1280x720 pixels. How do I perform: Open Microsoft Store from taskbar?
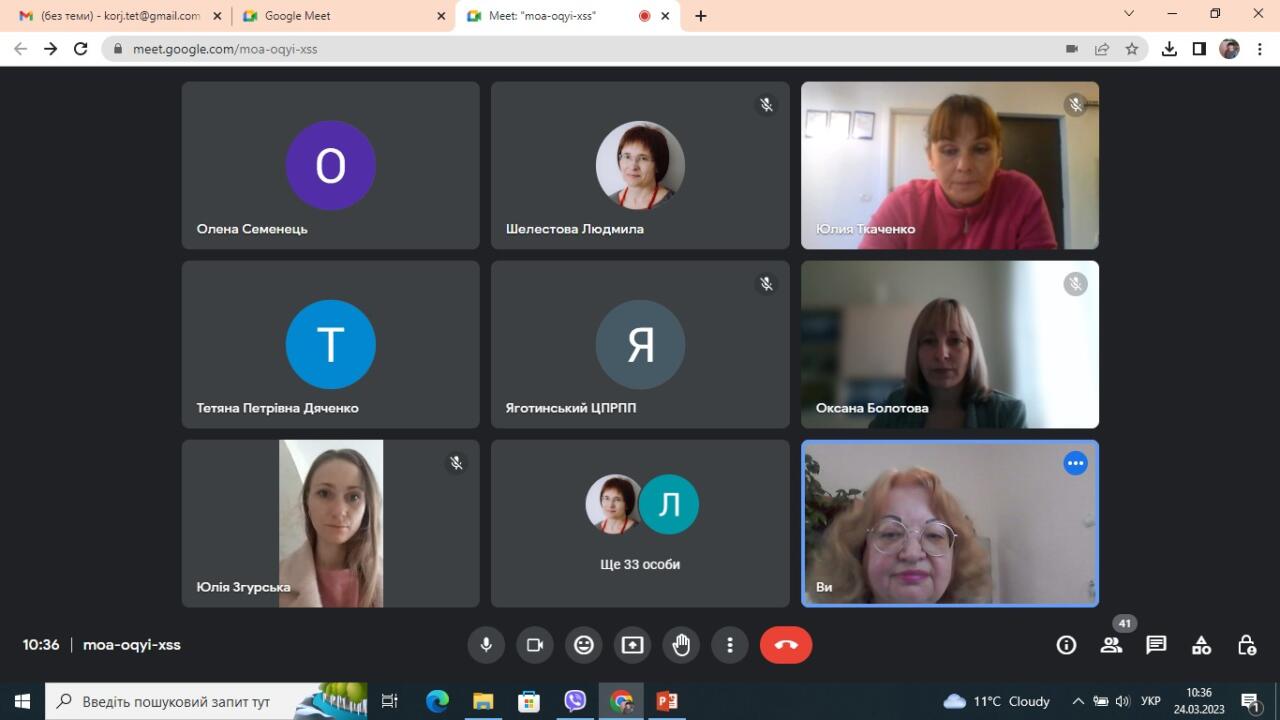pos(529,701)
